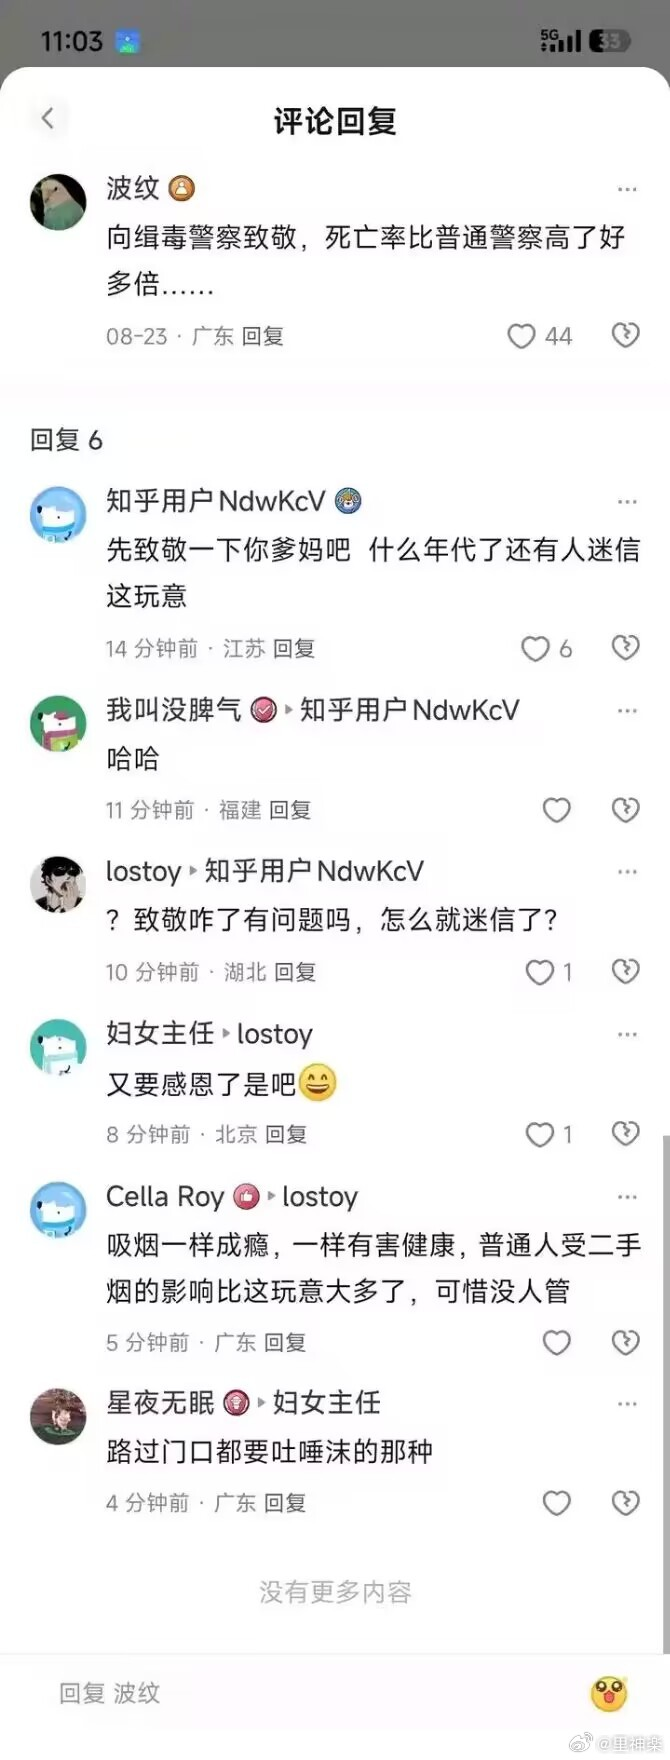Open the emoji picker in the reply bar

click(609, 1694)
